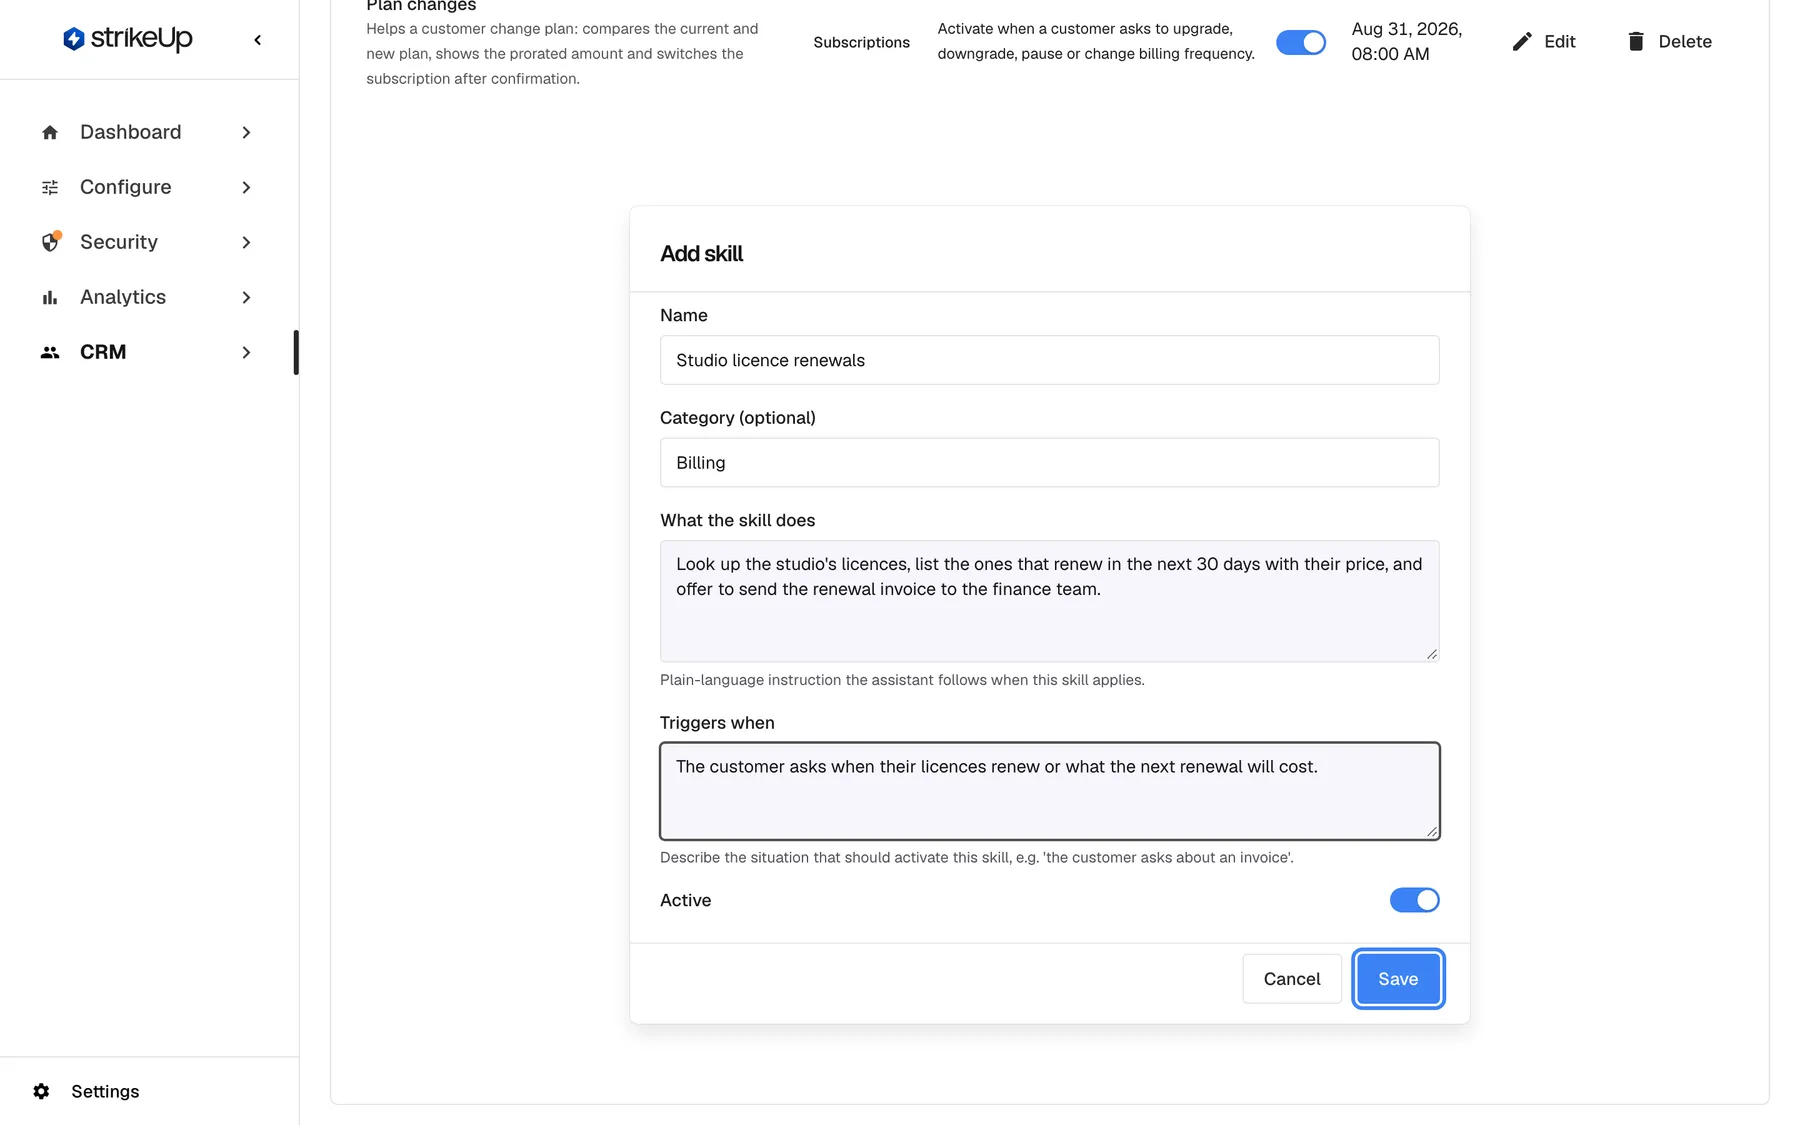Click the Analytics bar chart icon
Image resolution: width=1800 pixels, height=1125 pixels.
50,297
